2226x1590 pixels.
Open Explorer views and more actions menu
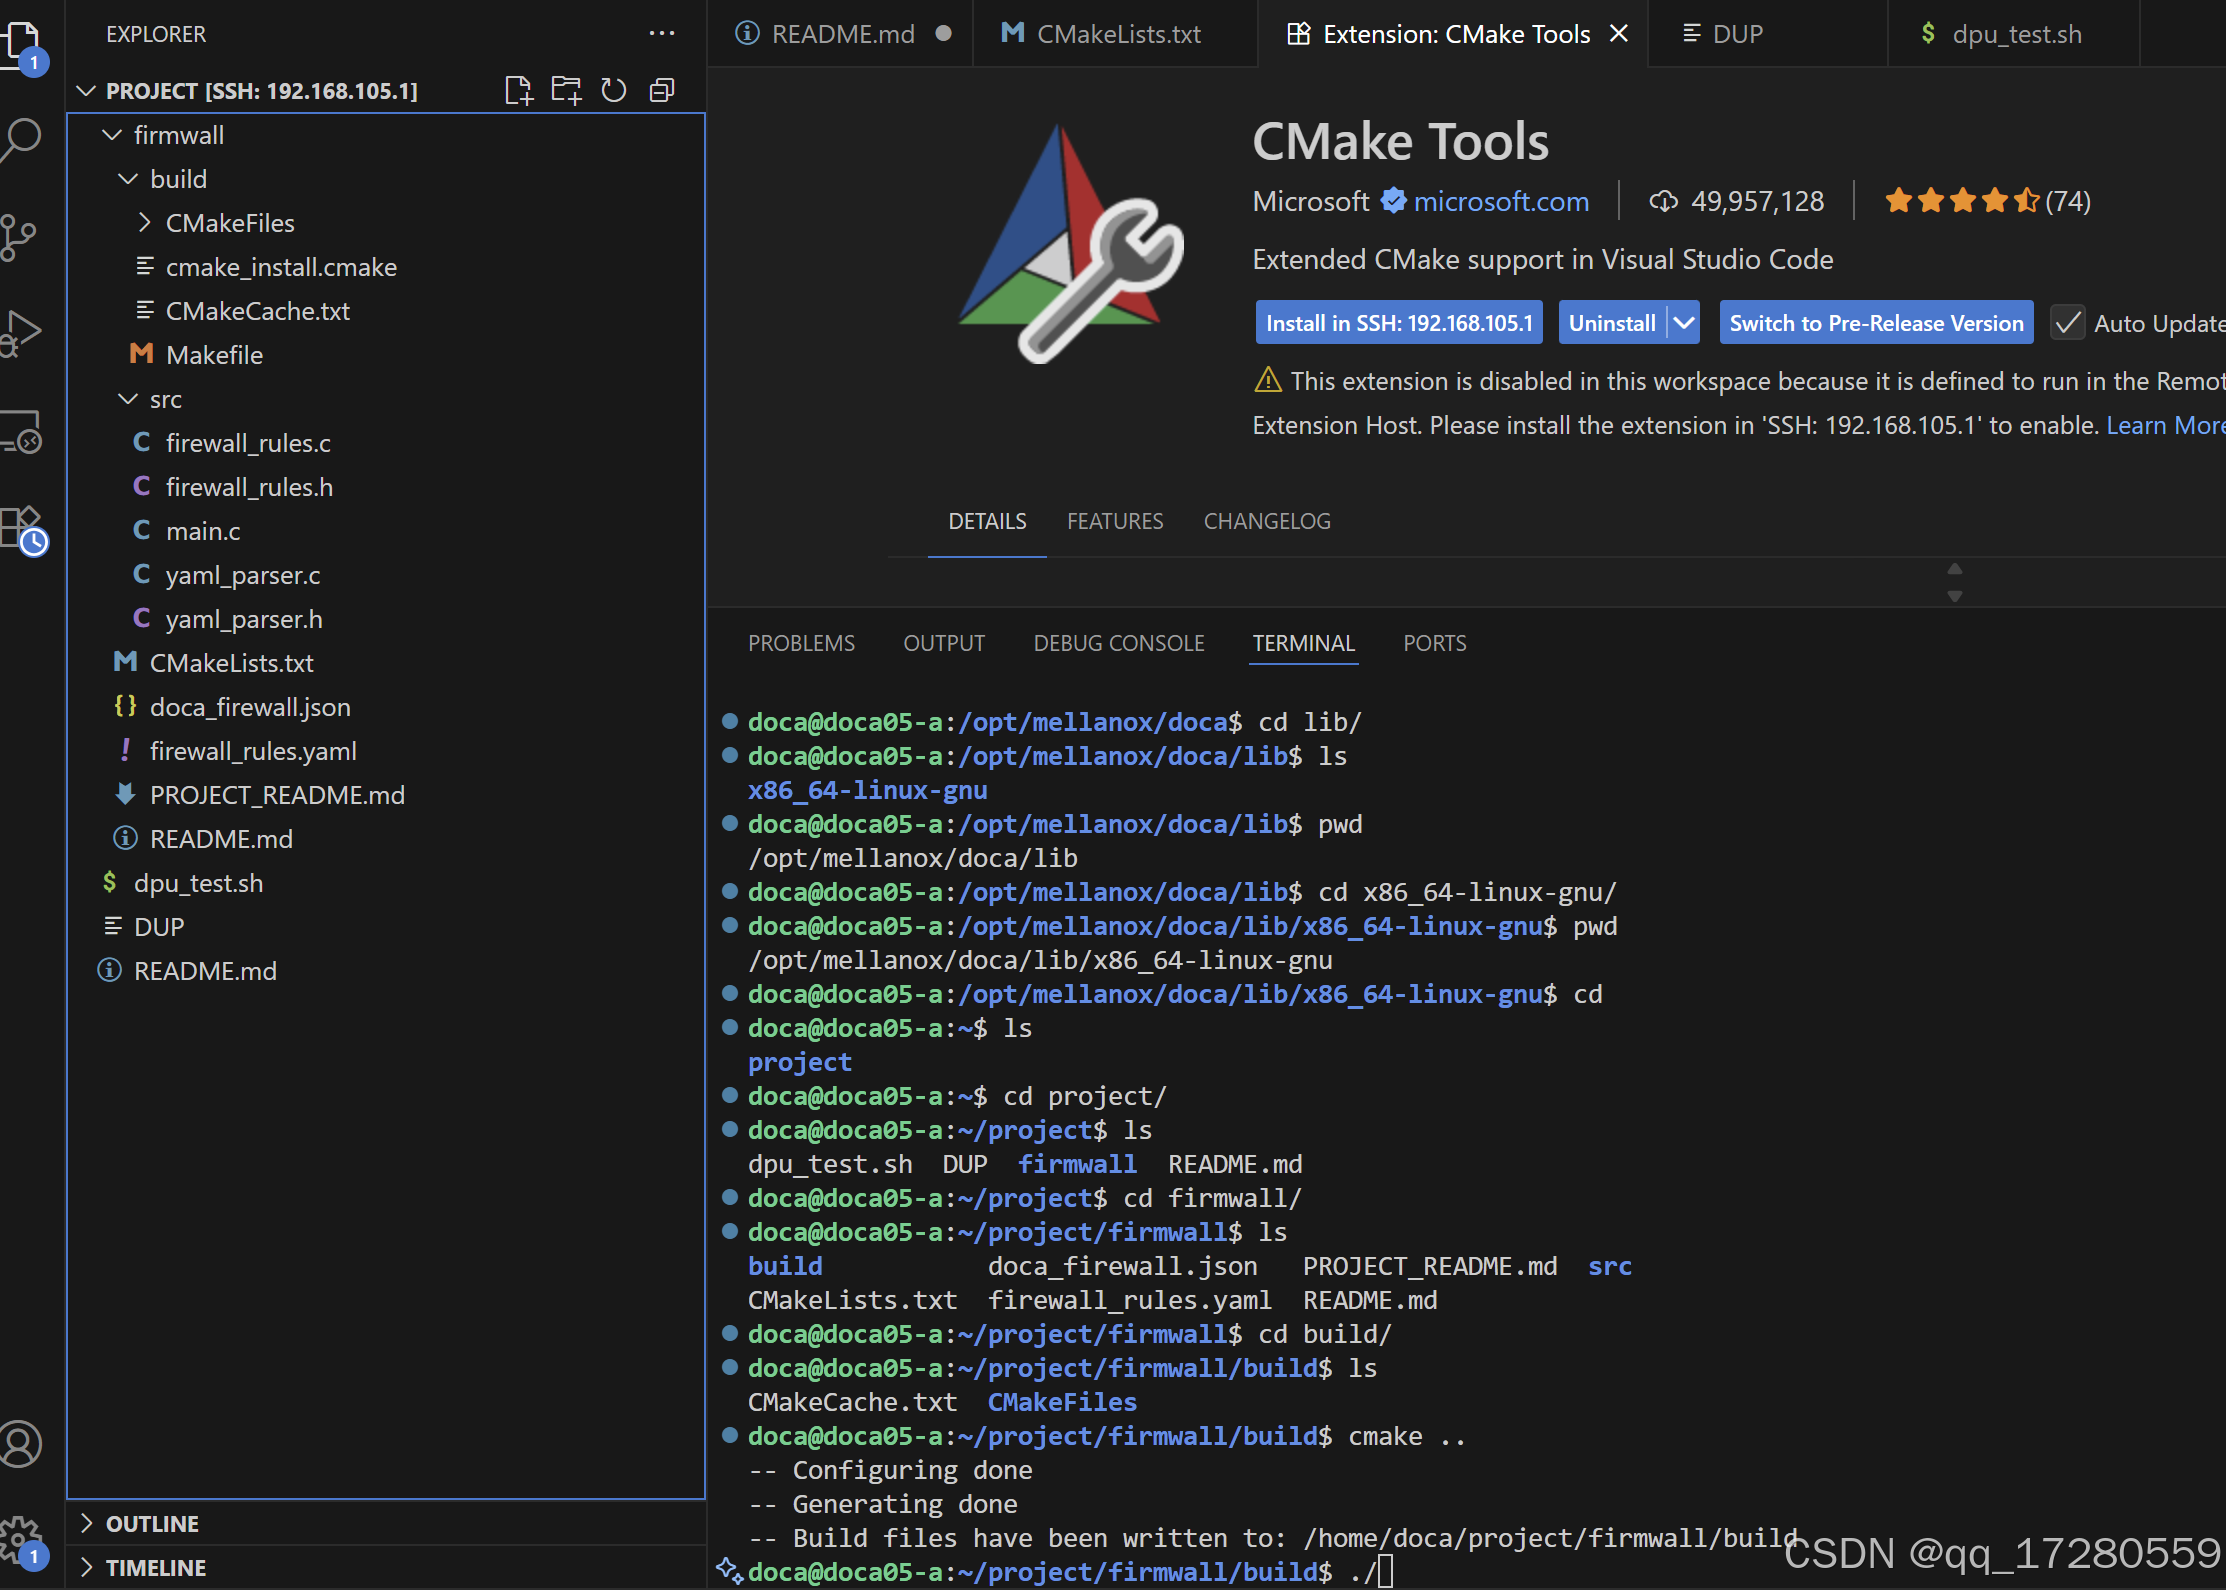(662, 34)
